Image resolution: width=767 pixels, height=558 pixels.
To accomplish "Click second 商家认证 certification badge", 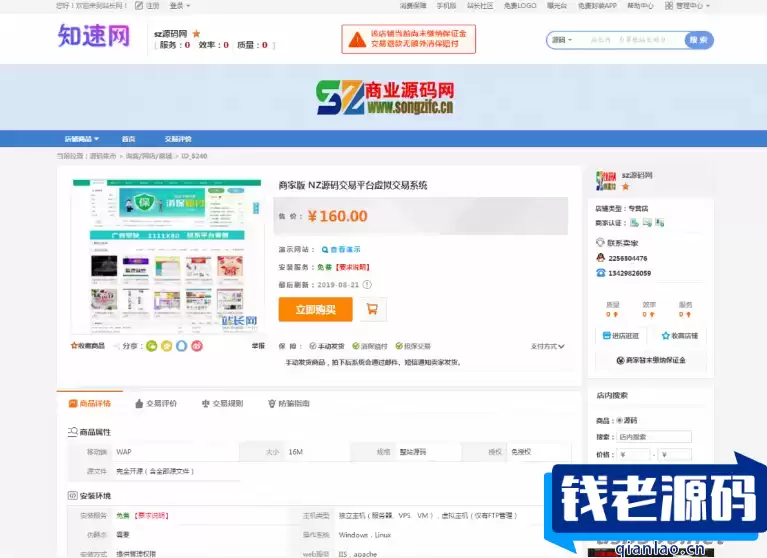I will pos(647,223).
